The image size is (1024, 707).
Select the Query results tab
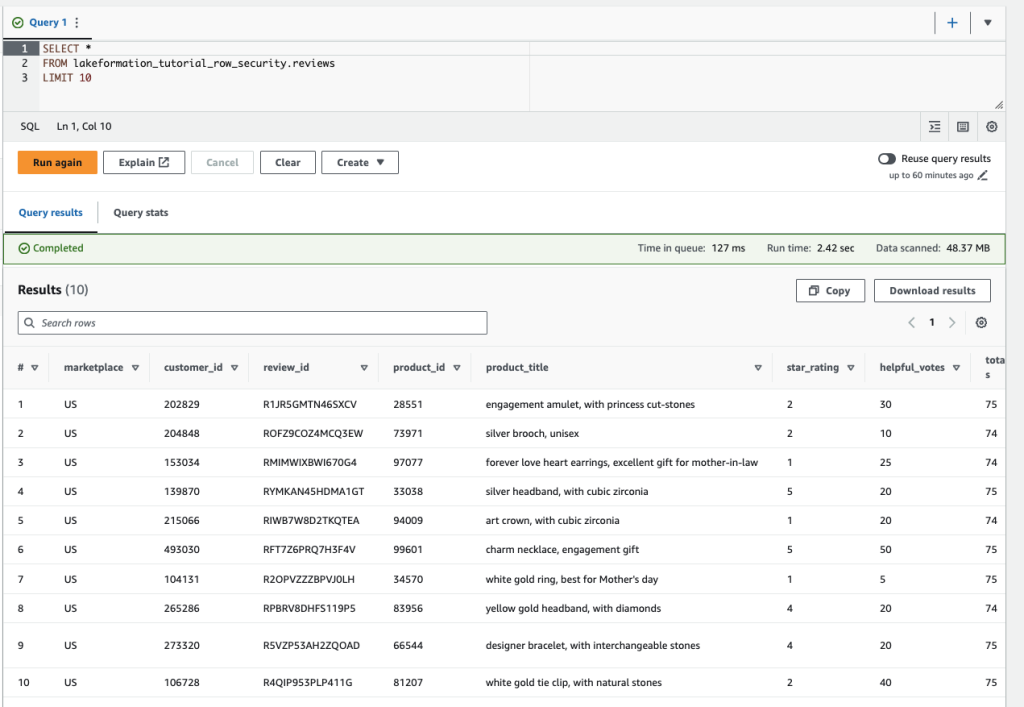pyautogui.click(x=50, y=213)
